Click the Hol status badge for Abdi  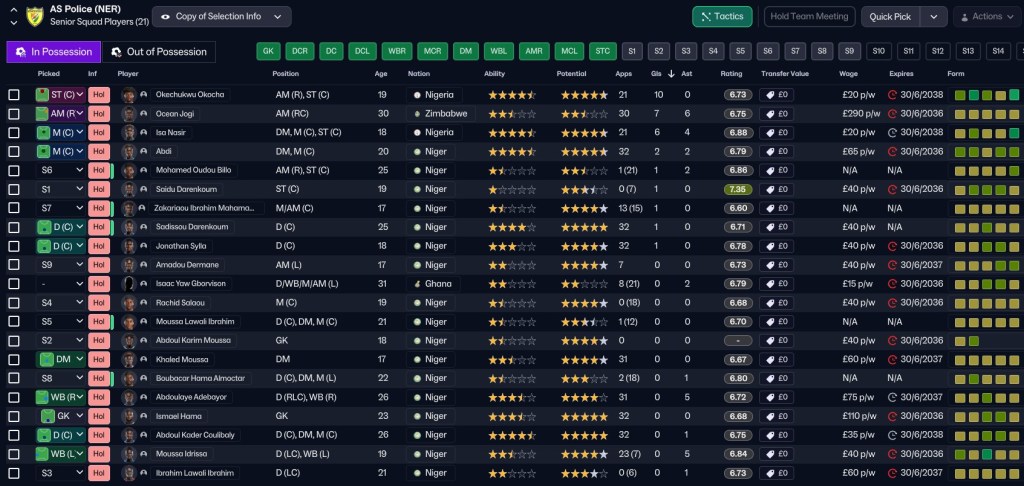click(x=99, y=152)
